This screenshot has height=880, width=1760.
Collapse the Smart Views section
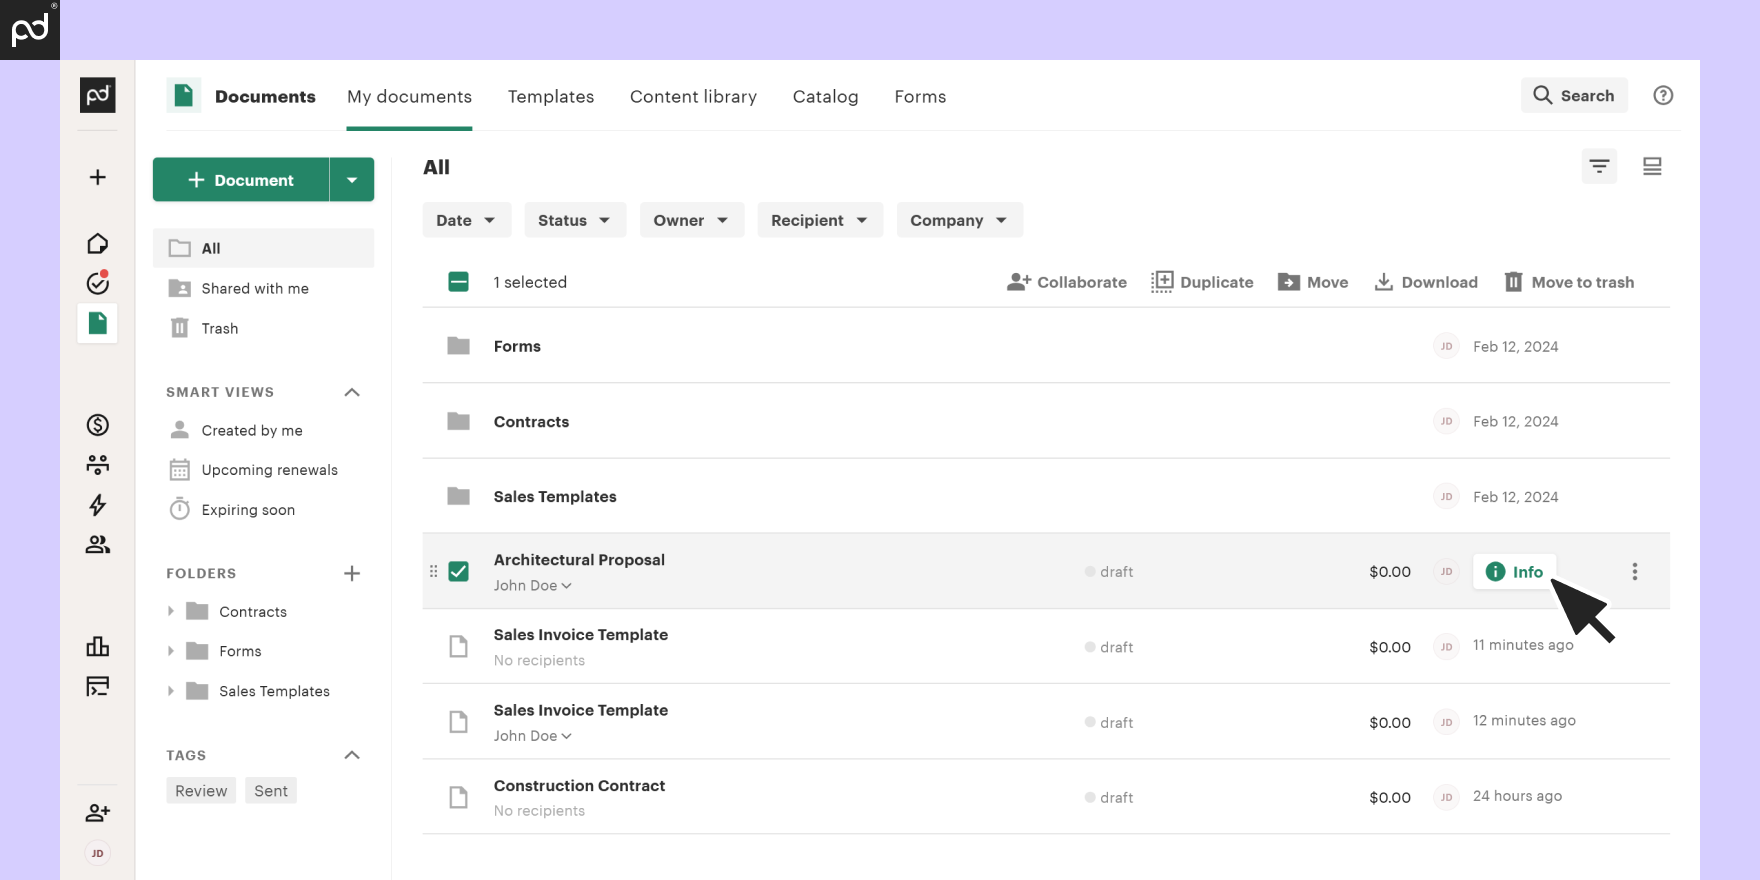coord(352,392)
